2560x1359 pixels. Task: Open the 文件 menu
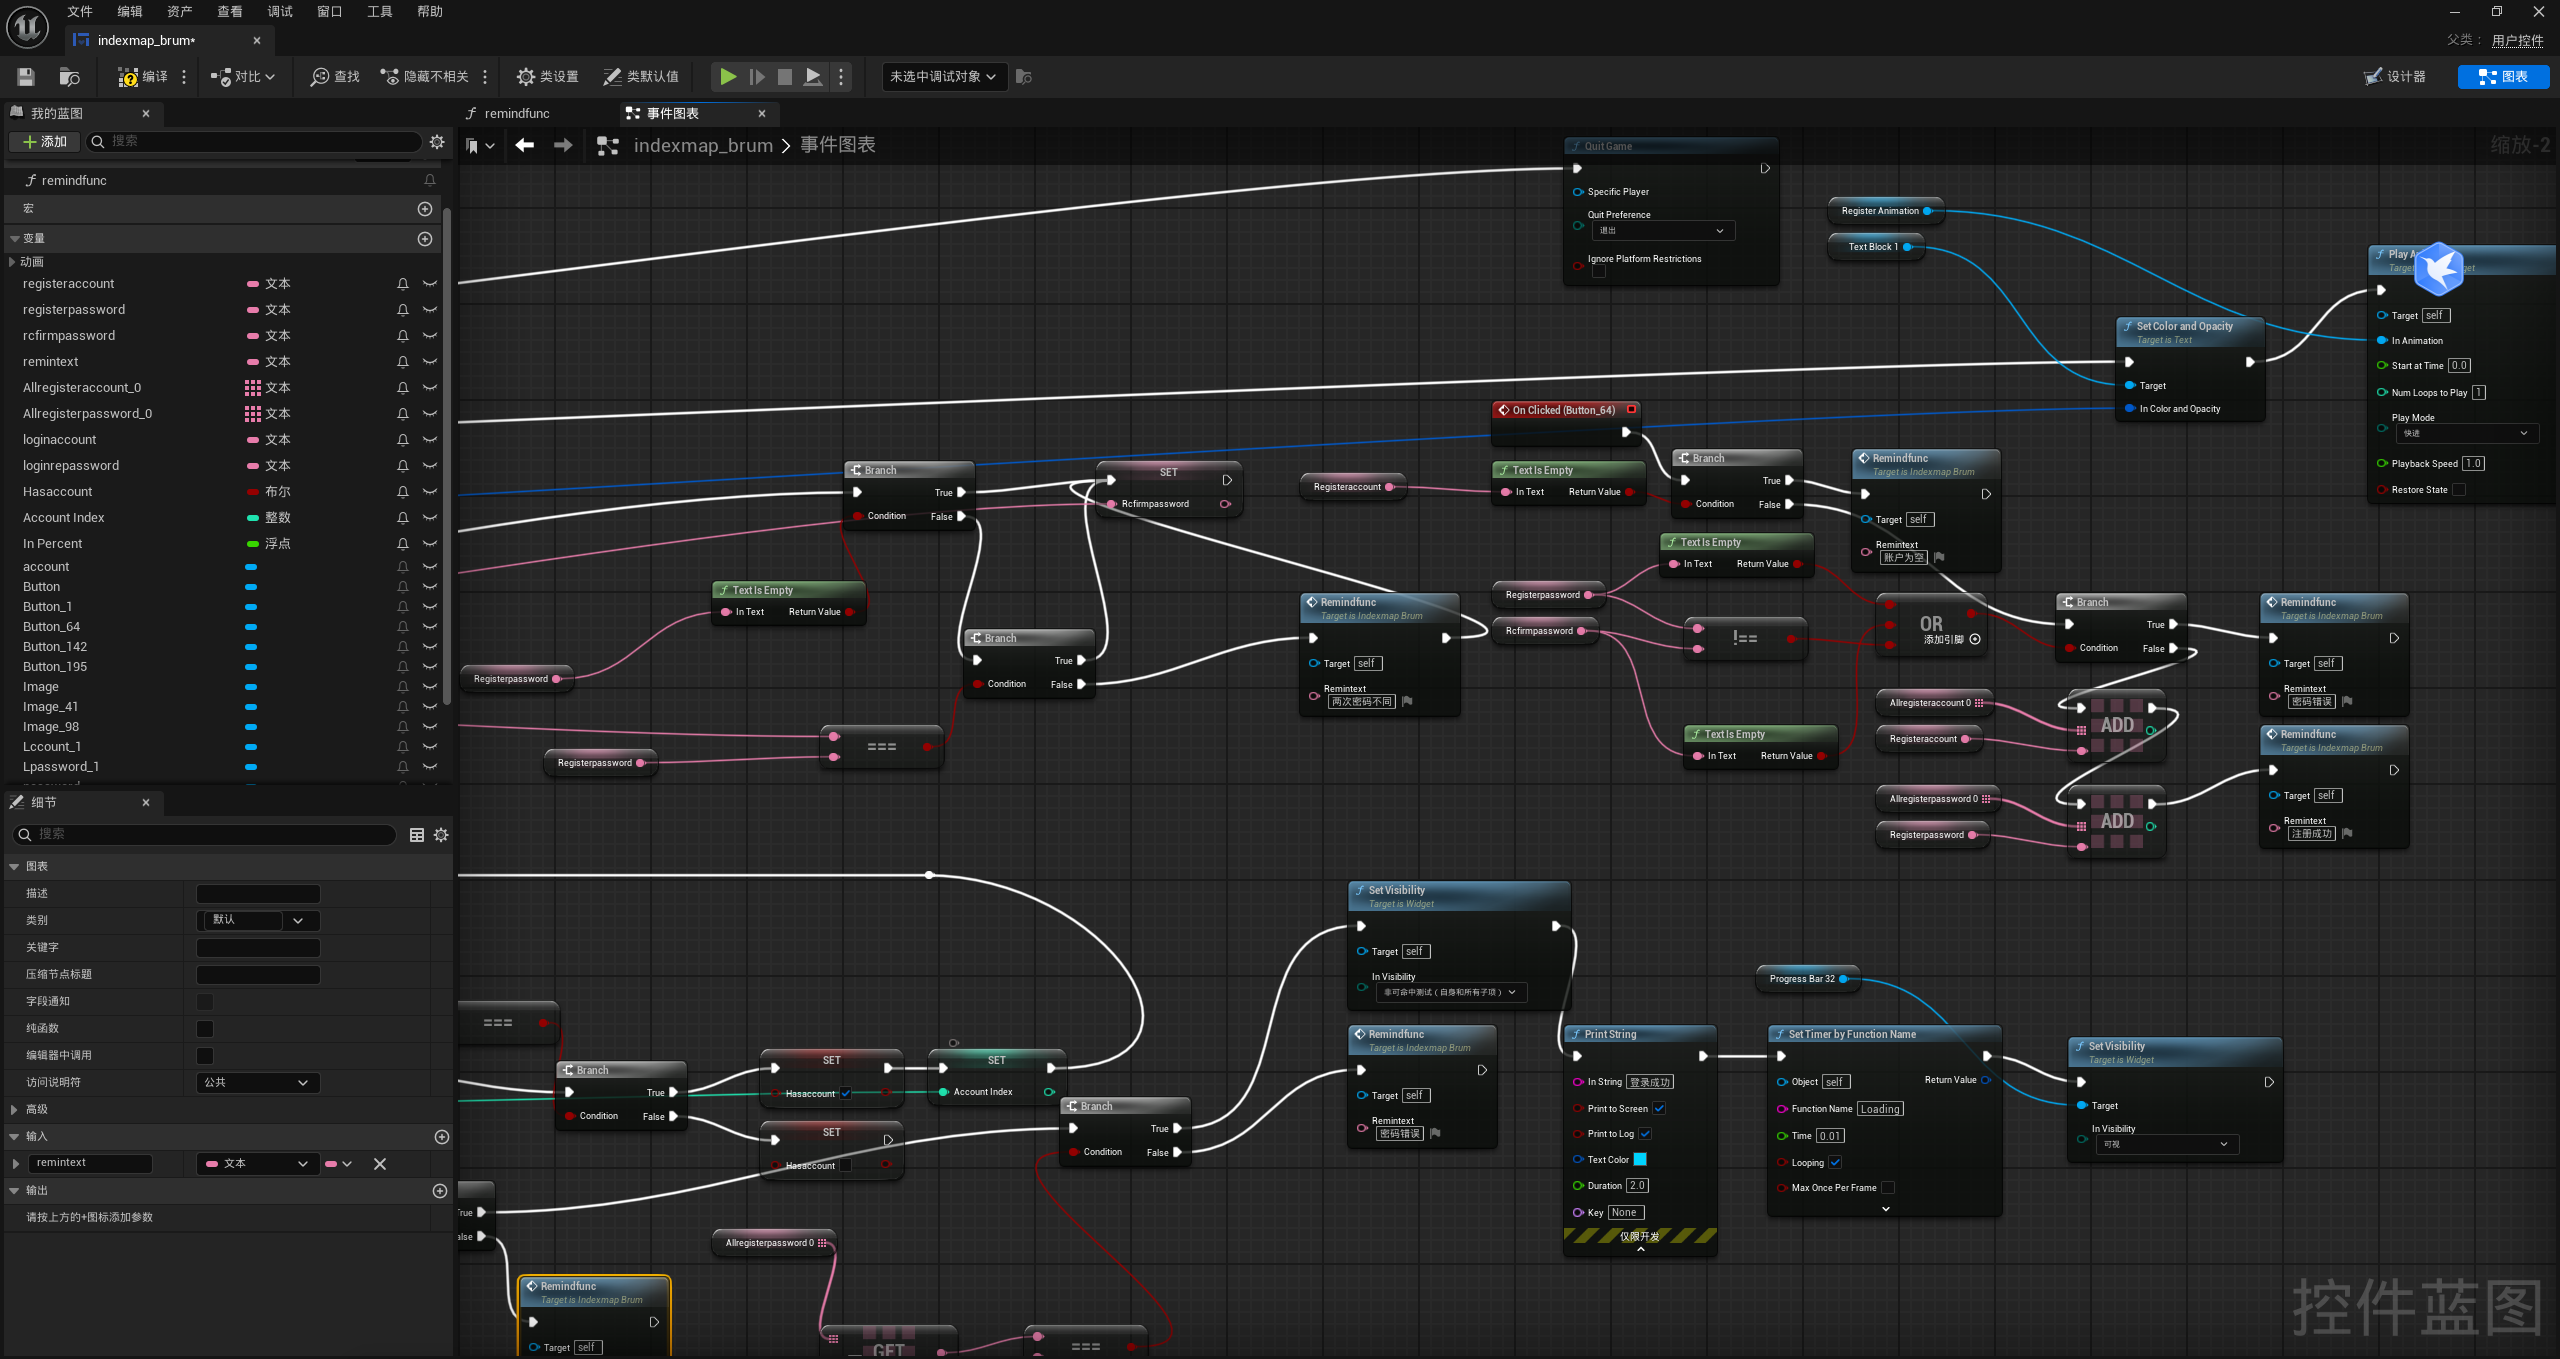(x=80, y=12)
